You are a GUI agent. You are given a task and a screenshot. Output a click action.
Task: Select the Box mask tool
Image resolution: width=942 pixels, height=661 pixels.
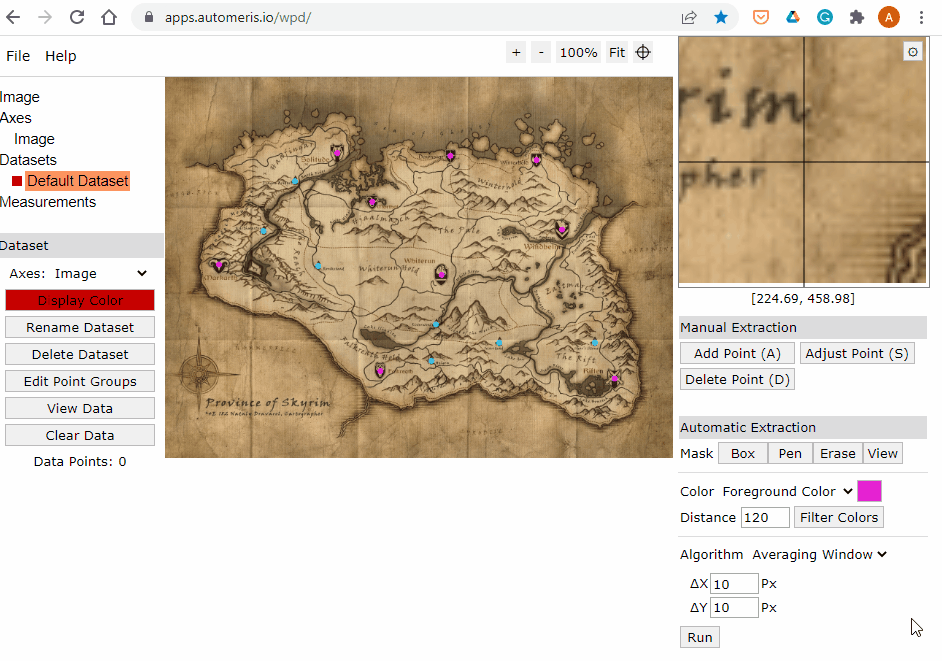click(x=743, y=453)
